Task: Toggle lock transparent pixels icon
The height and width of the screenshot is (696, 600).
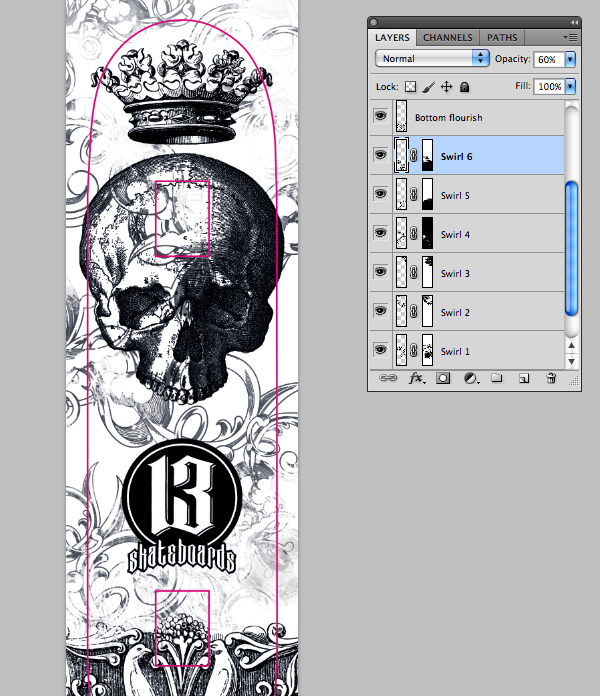Action: click(x=411, y=87)
